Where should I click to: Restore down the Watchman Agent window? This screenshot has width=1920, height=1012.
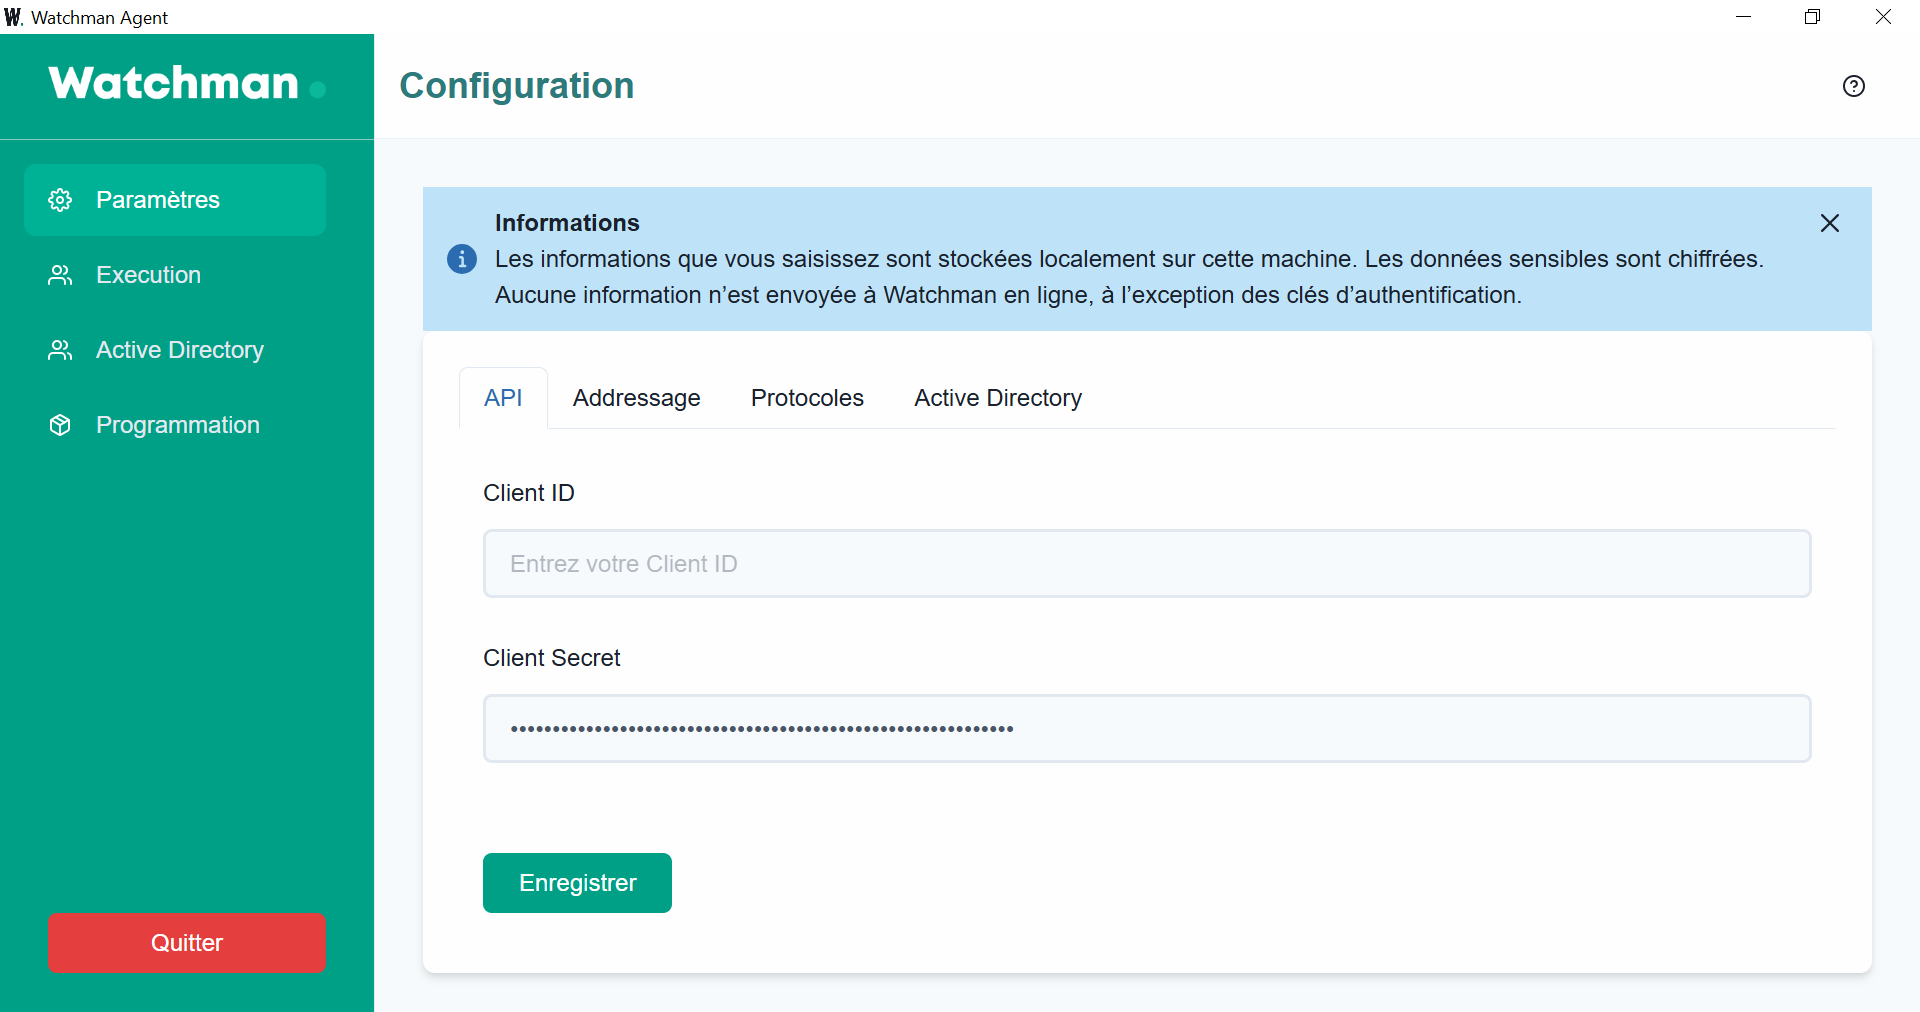click(1812, 17)
